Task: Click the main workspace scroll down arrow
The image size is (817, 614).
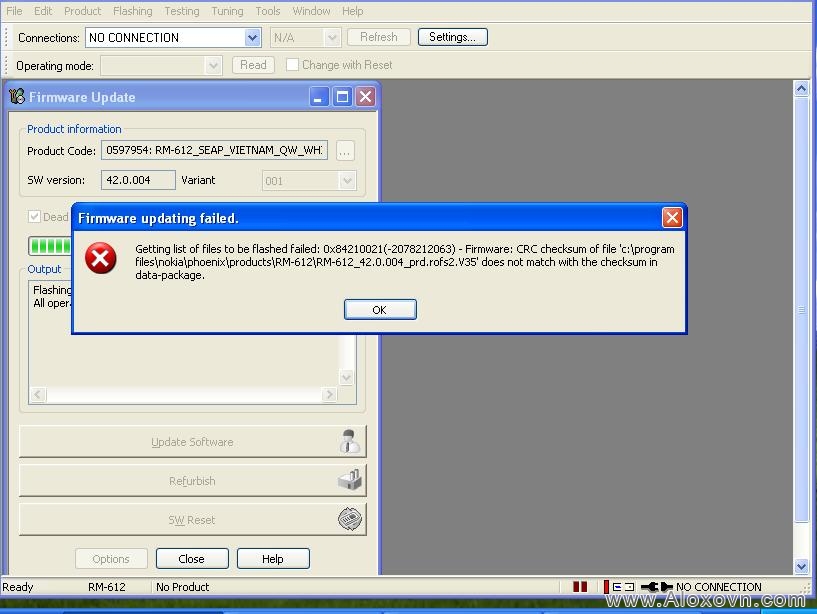Action: pyautogui.click(x=801, y=566)
